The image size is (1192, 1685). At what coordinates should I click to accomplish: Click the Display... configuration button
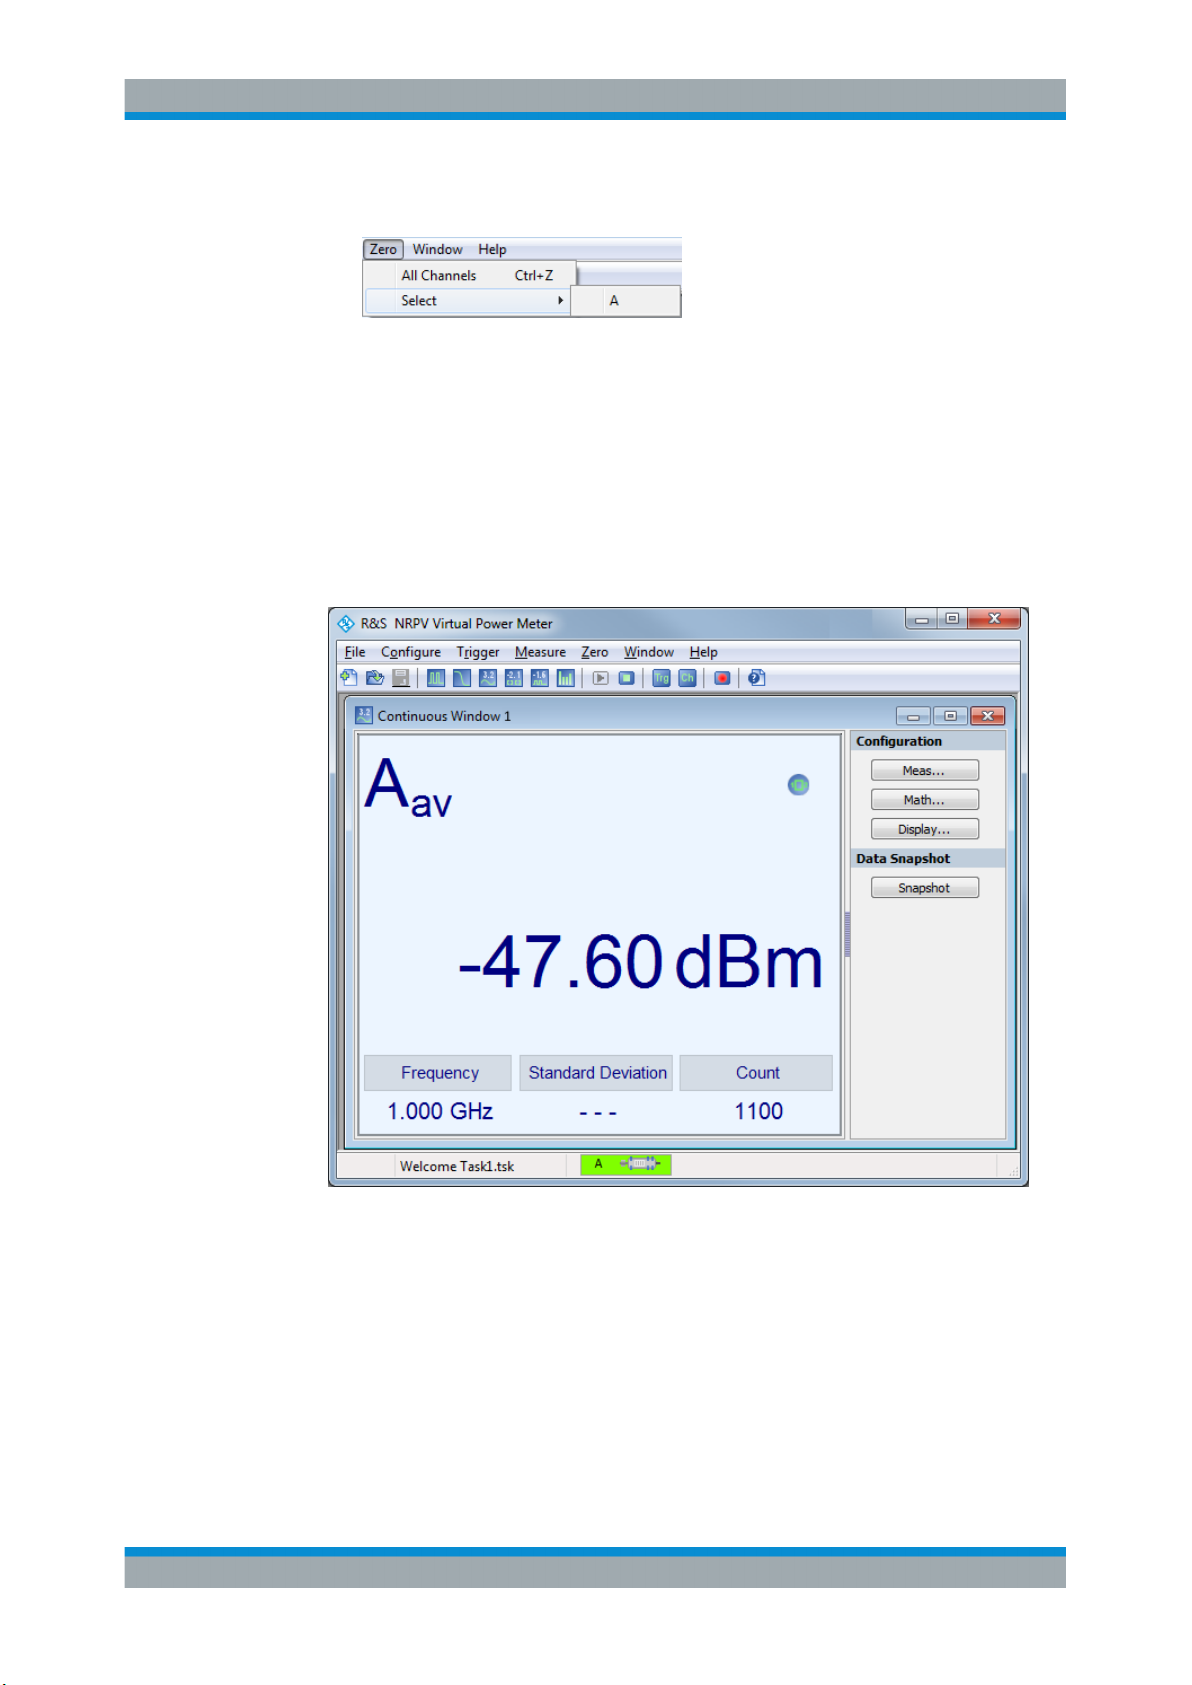pos(925,829)
